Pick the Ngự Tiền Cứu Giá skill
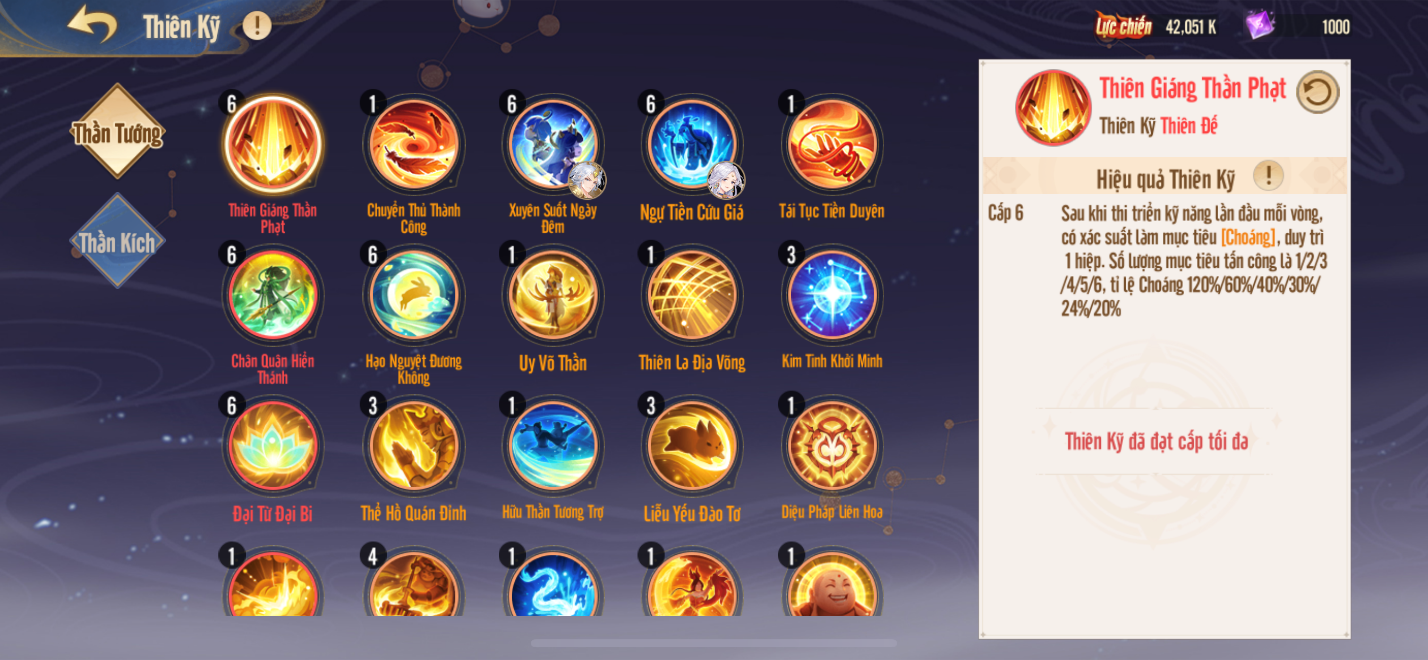This screenshot has height=660, width=1428. [692, 144]
